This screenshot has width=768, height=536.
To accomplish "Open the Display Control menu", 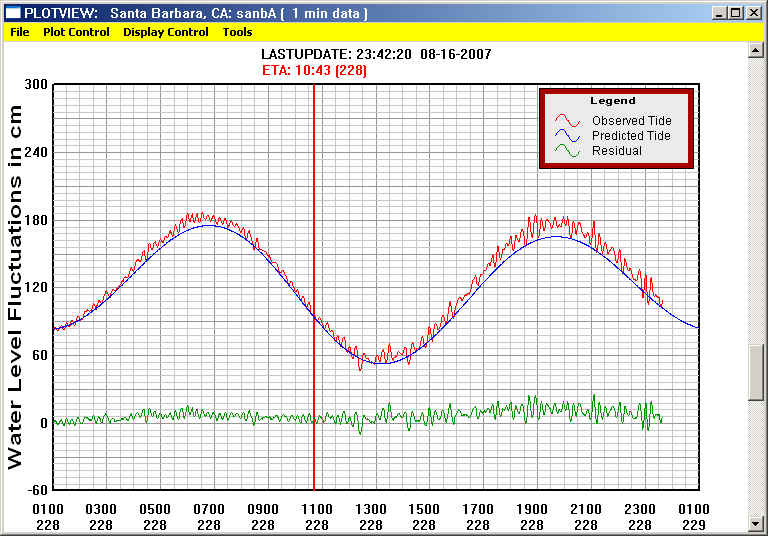I will 166,32.
